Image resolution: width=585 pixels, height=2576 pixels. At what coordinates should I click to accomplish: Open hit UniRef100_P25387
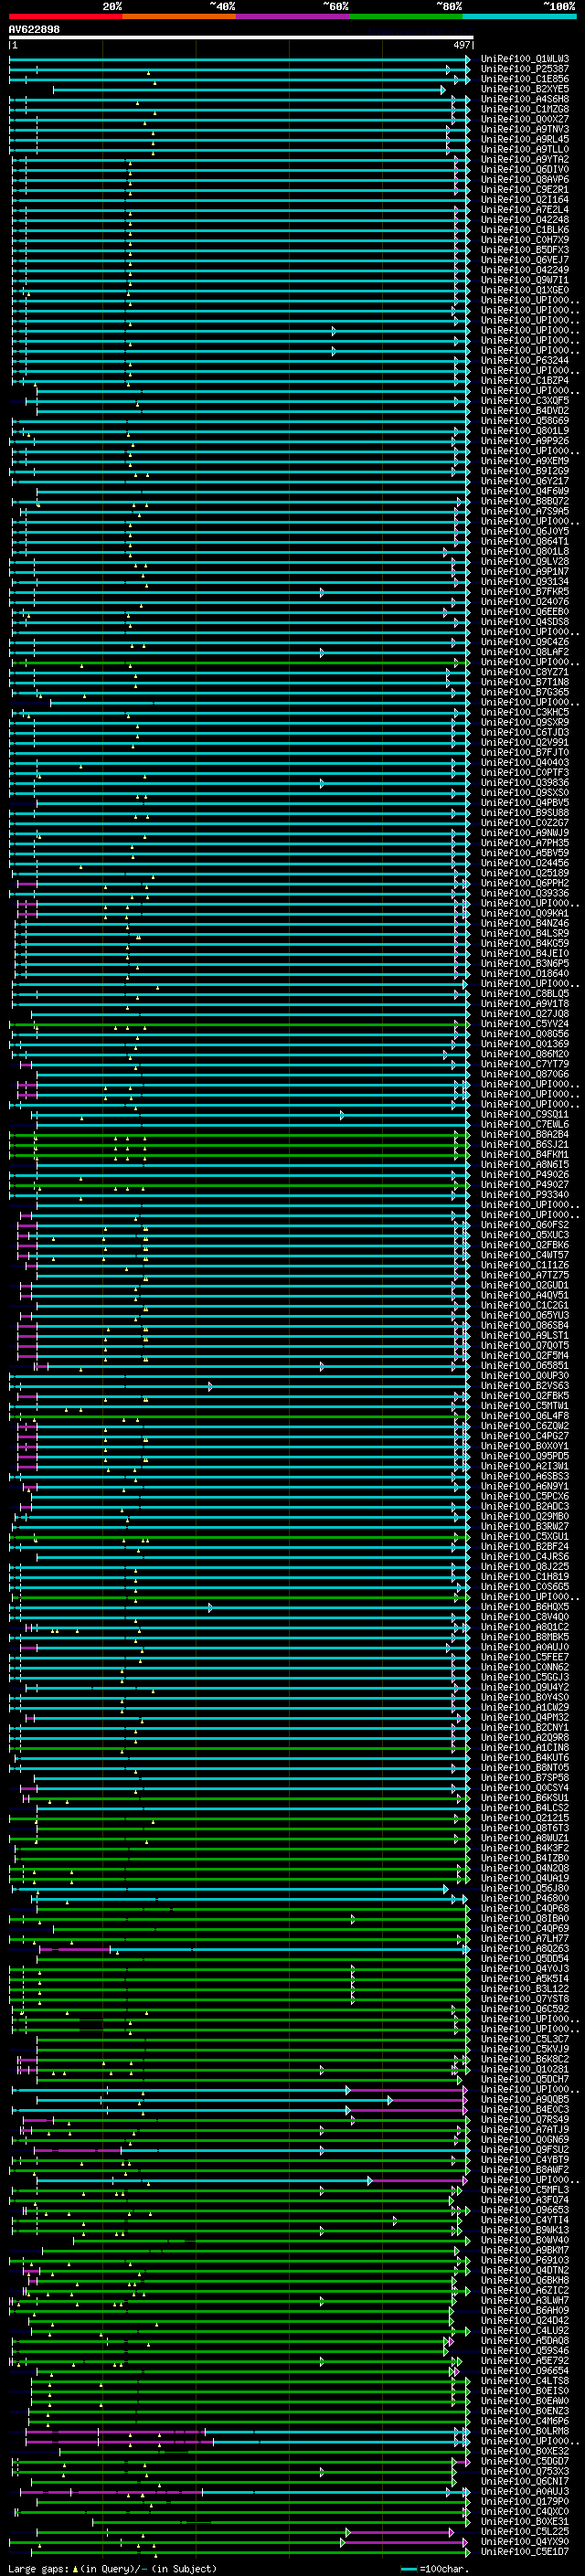pyautogui.click(x=525, y=69)
